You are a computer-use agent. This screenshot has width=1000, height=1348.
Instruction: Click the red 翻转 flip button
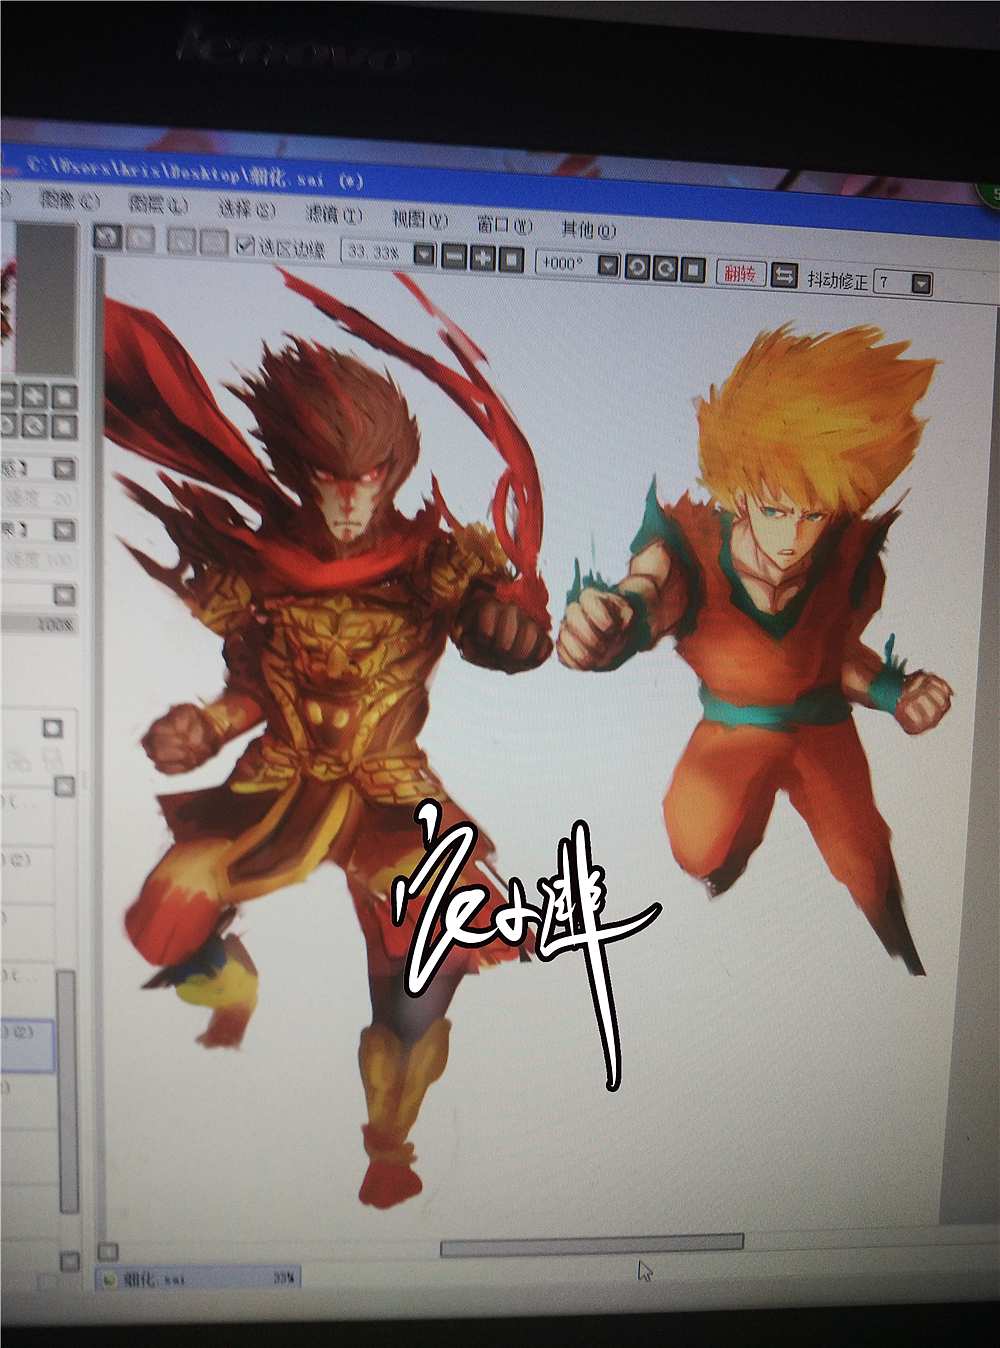point(741,273)
